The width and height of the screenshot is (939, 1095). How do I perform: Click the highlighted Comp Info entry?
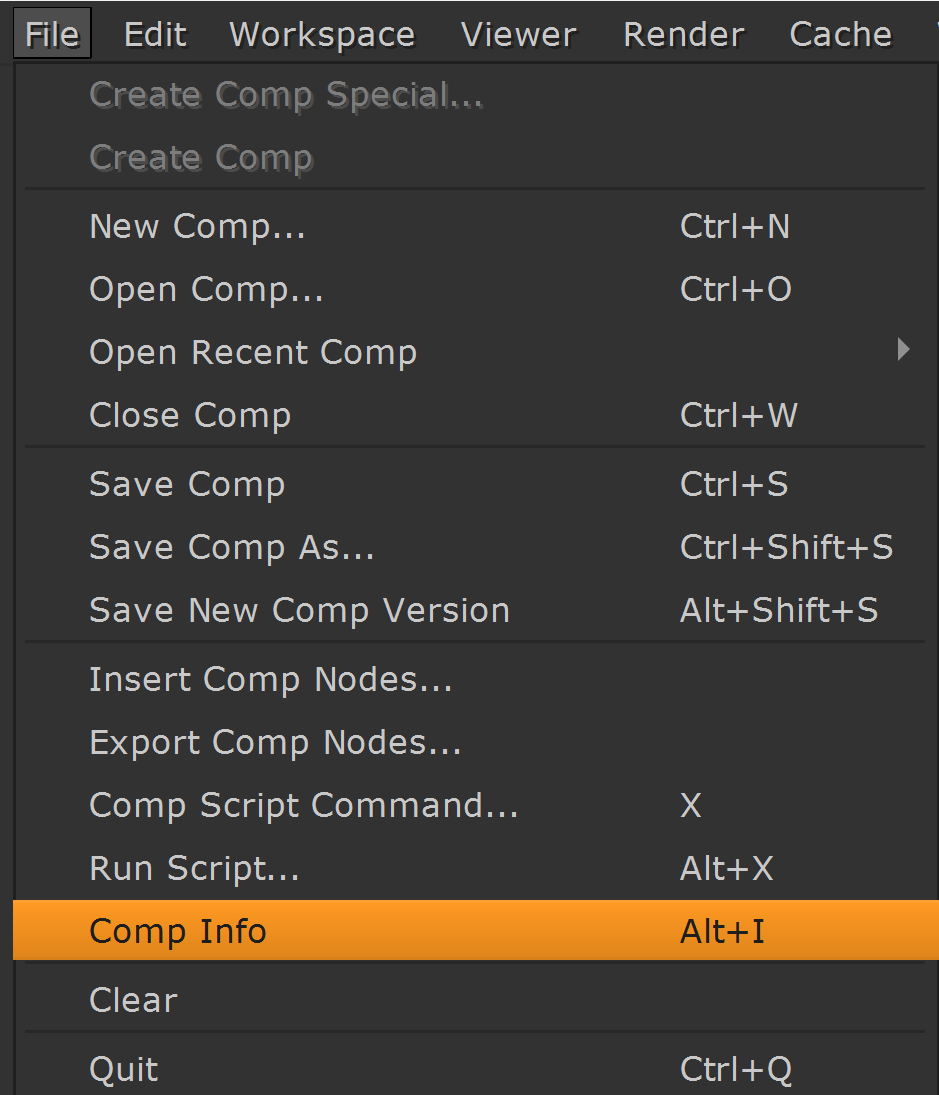(178, 932)
